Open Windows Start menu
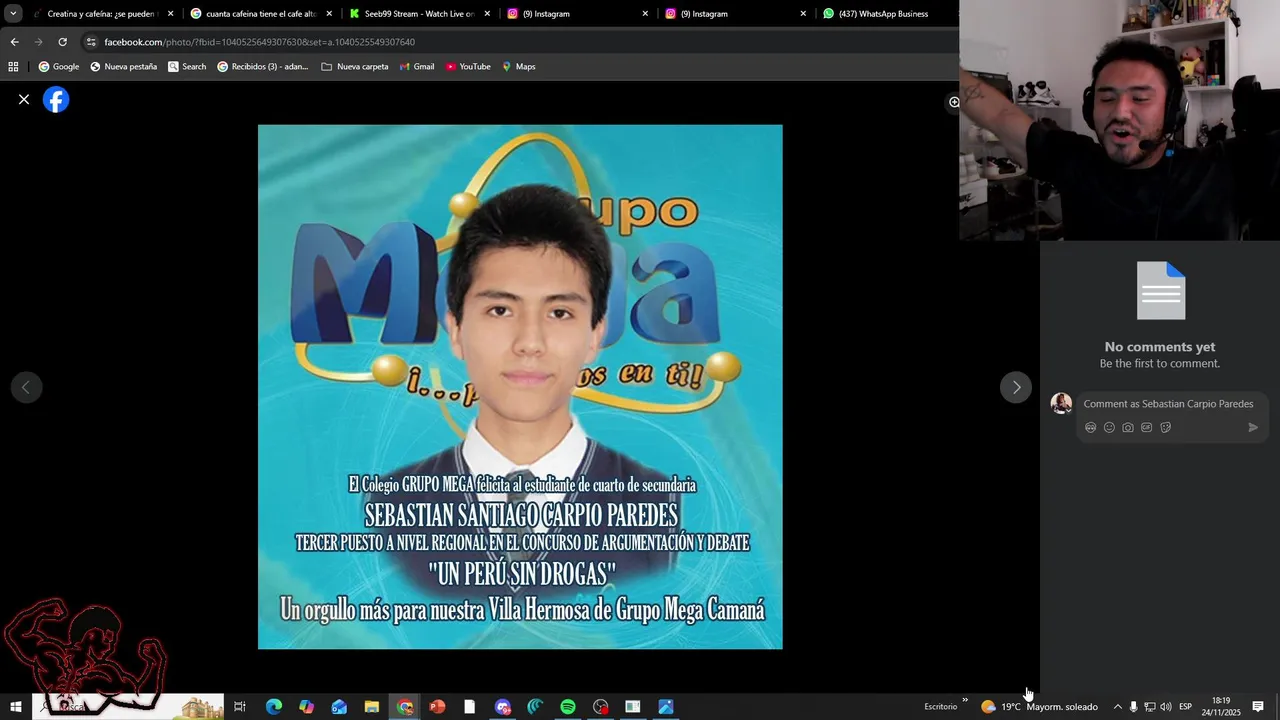1280x720 pixels. pyautogui.click(x=15, y=707)
